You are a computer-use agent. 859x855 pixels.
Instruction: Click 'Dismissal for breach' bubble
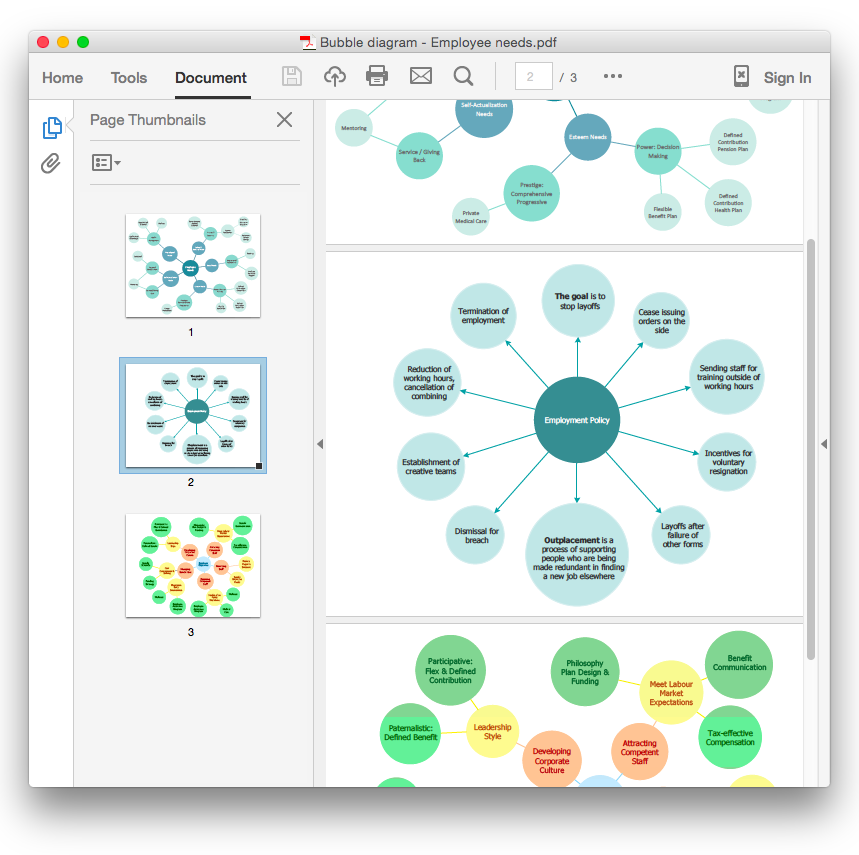pos(476,535)
